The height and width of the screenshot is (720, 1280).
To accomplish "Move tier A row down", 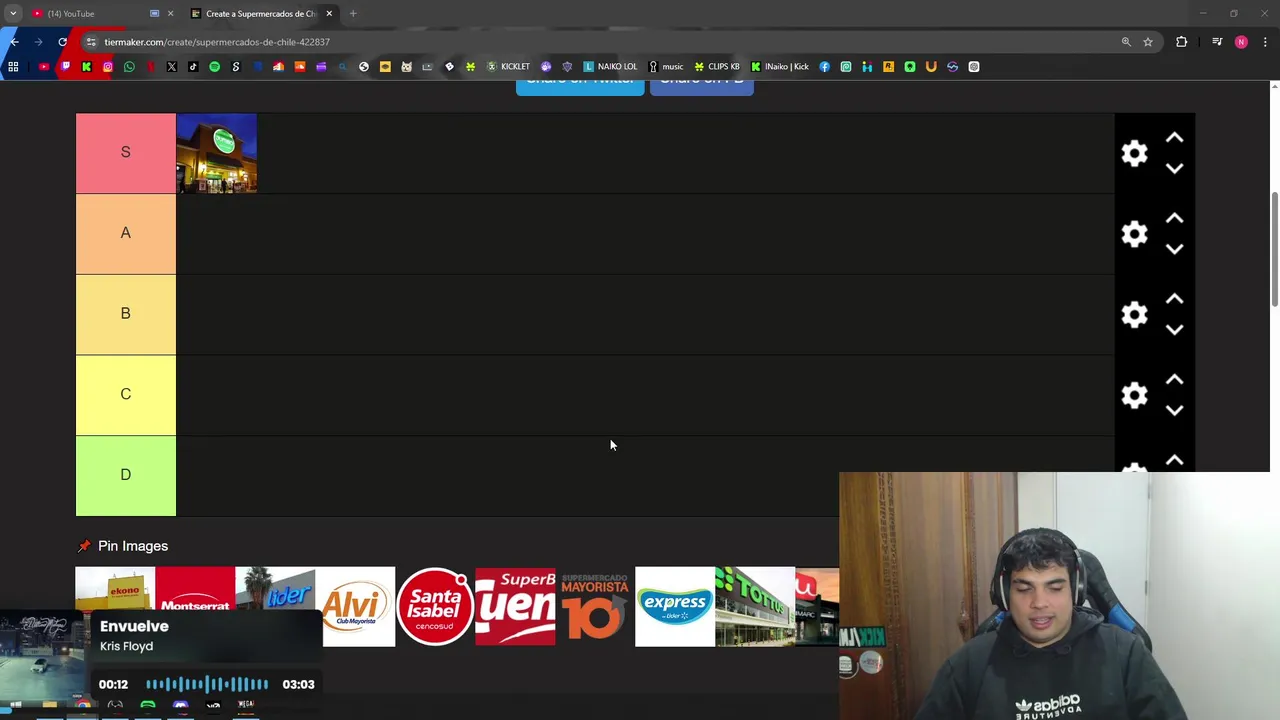I will (x=1174, y=249).
